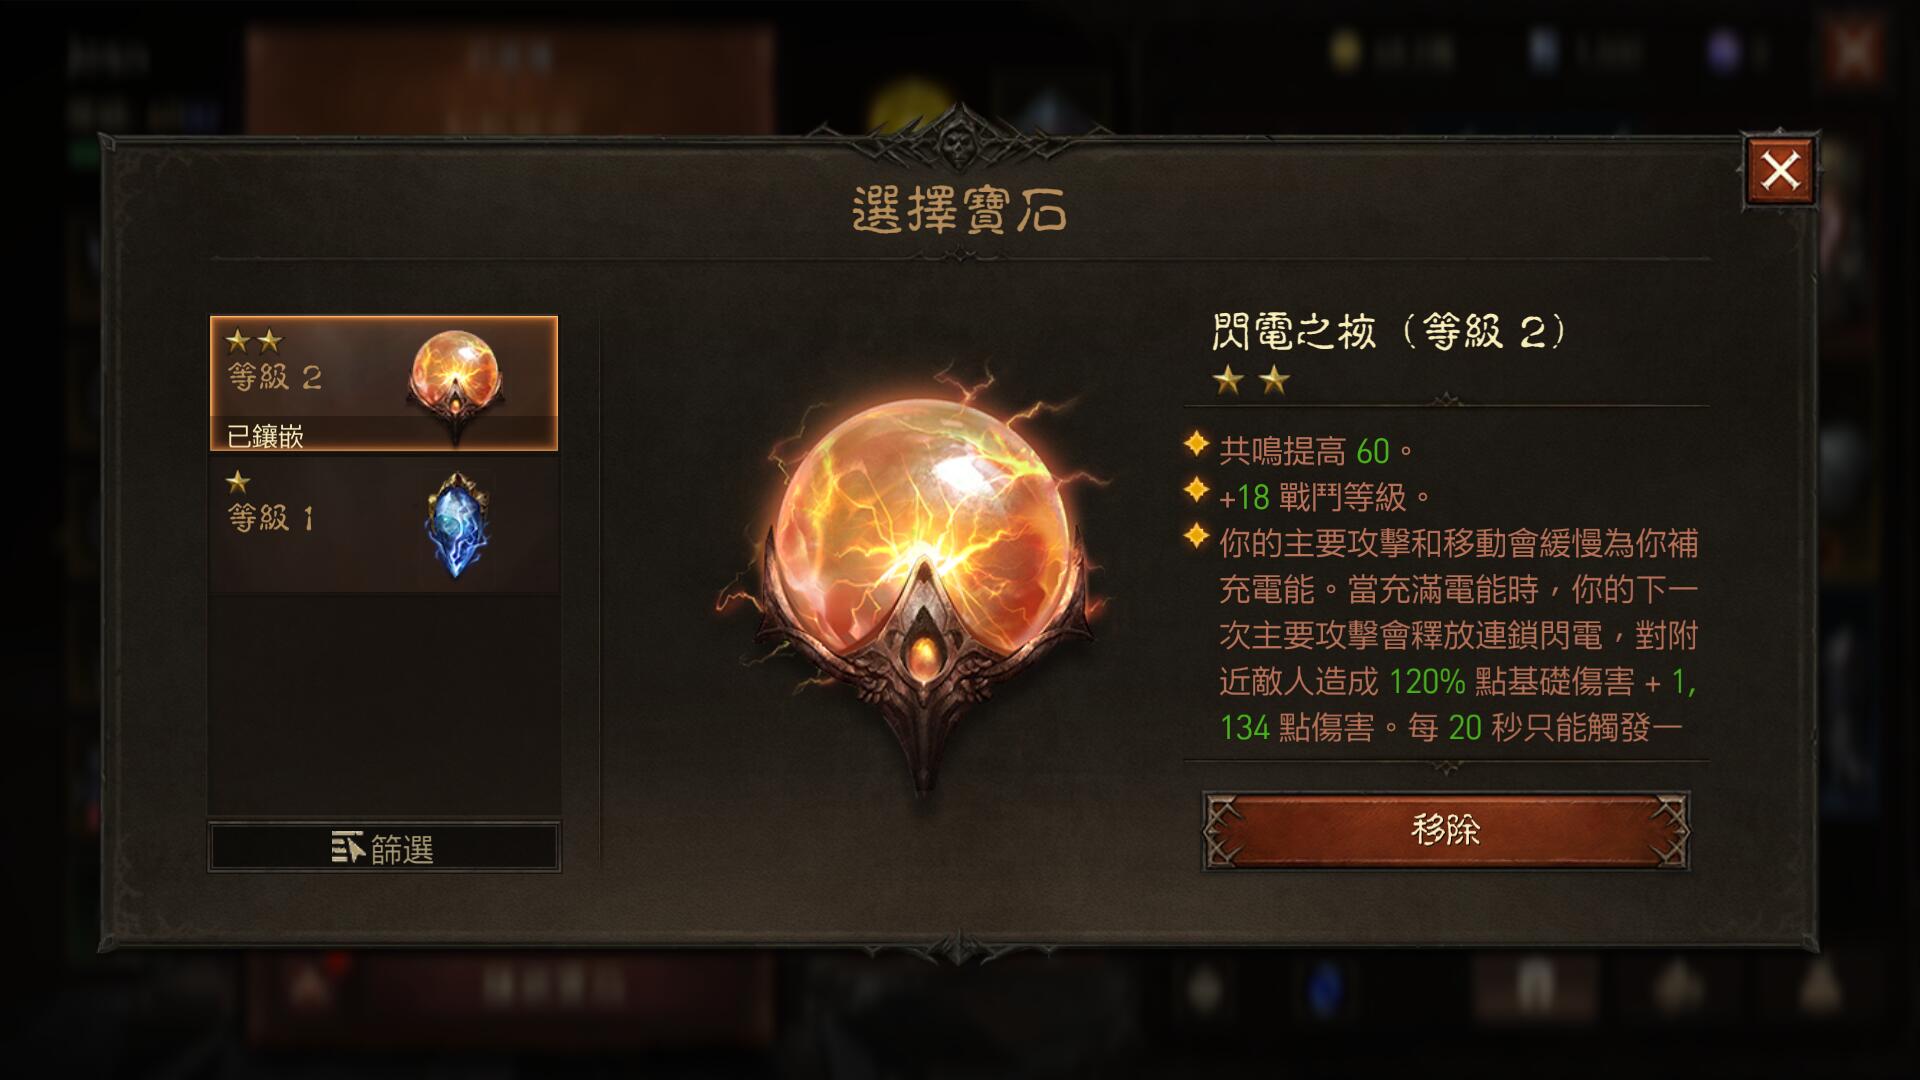The width and height of the screenshot is (1920, 1080).
Task: Click the 選擇寶石 dialog header
Action: click(960, 210)
